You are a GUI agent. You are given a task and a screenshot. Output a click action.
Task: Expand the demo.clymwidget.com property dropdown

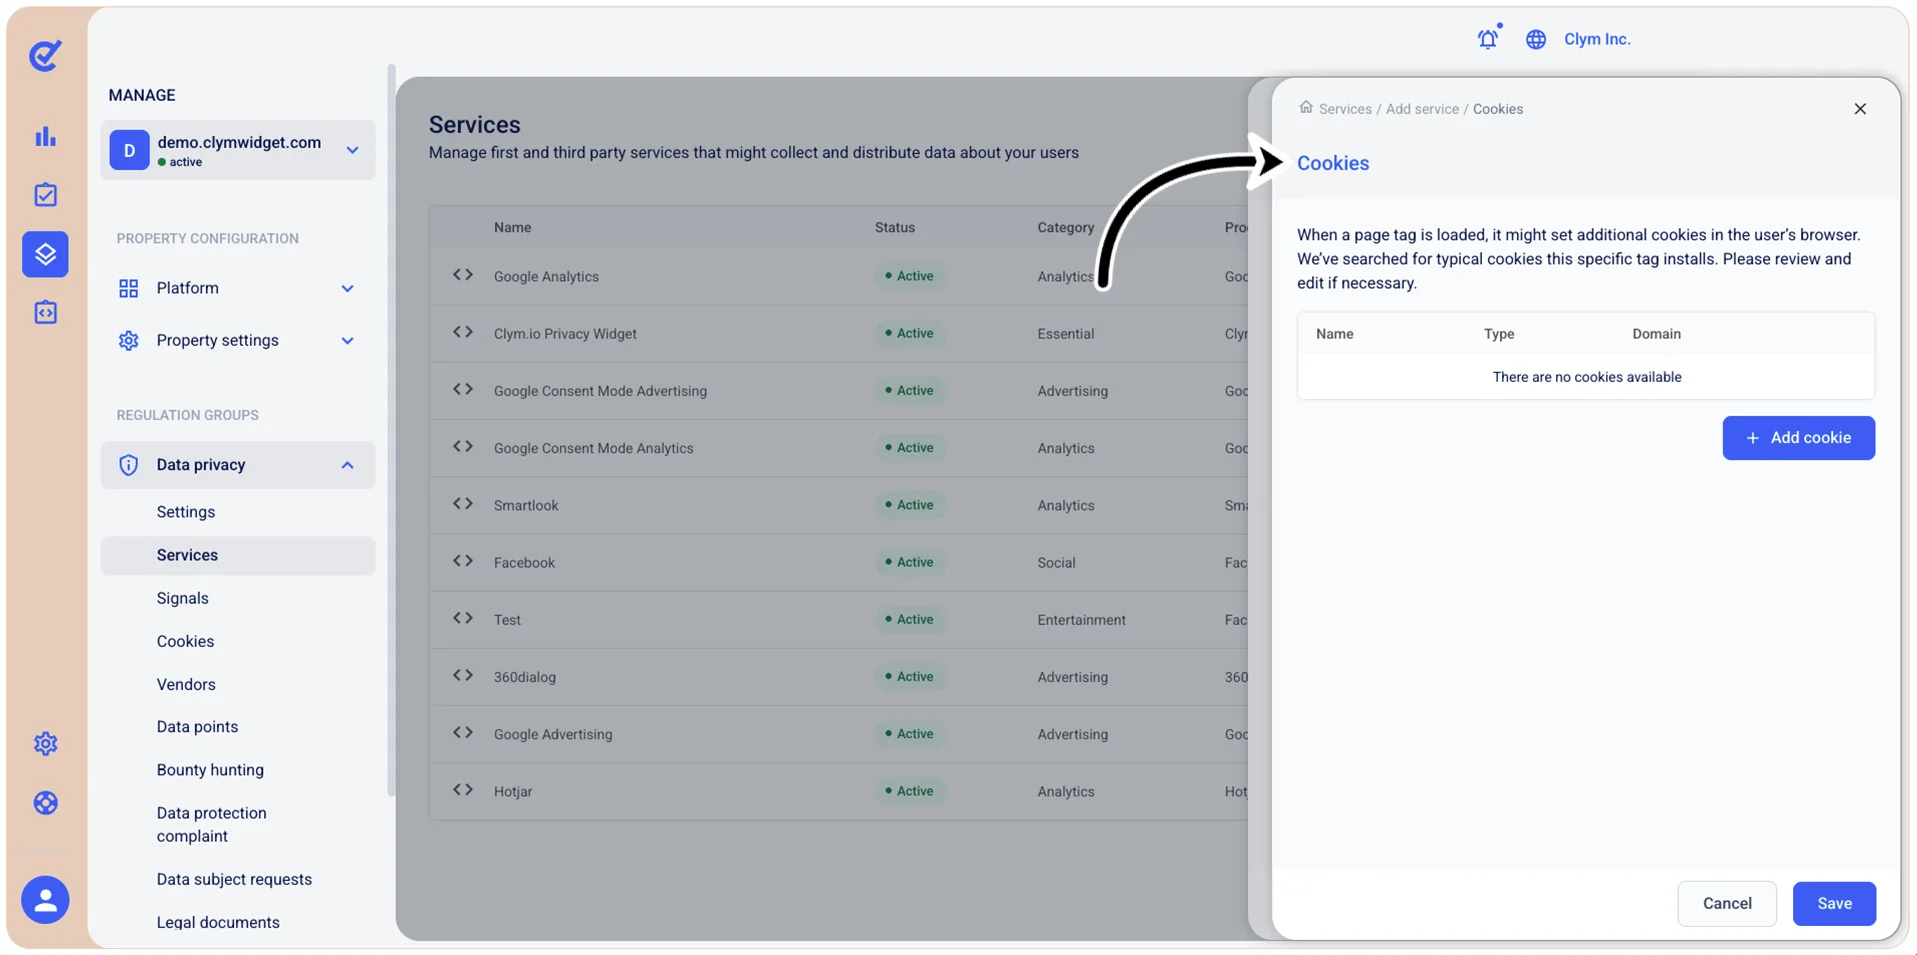[x=238, y=150]
